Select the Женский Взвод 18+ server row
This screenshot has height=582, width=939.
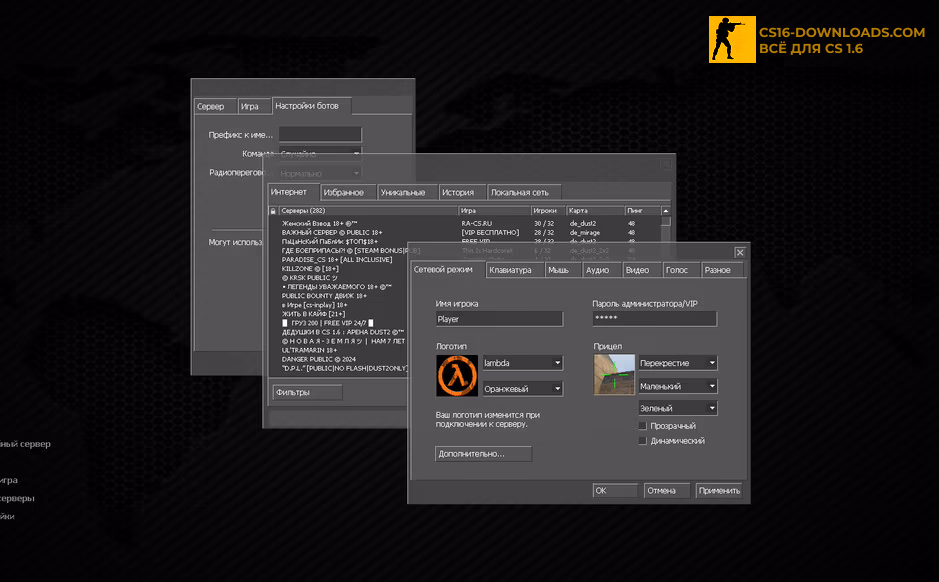pos(464,223)
